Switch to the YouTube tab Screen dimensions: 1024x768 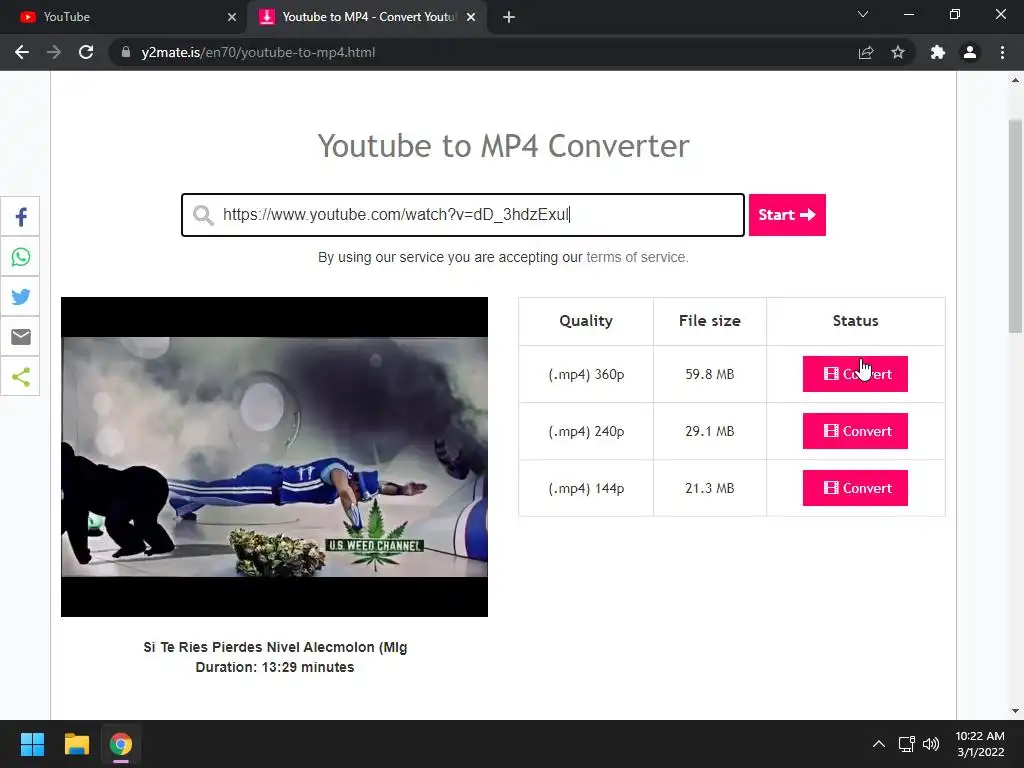point(124,17)
